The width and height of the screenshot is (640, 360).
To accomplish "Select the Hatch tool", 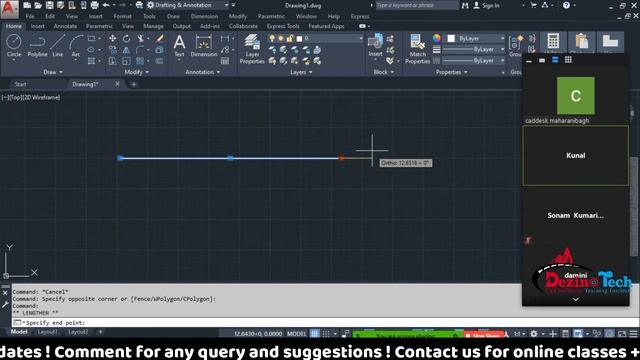I will click(91, 61).
